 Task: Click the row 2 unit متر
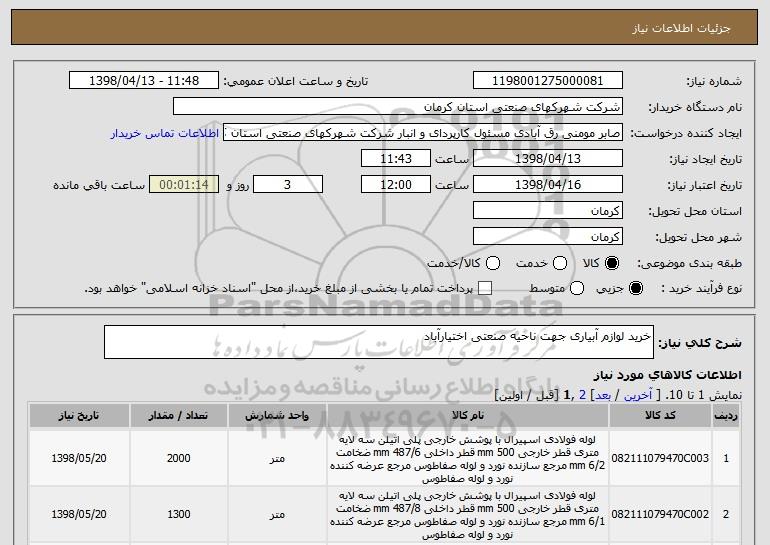coord(277,515)
